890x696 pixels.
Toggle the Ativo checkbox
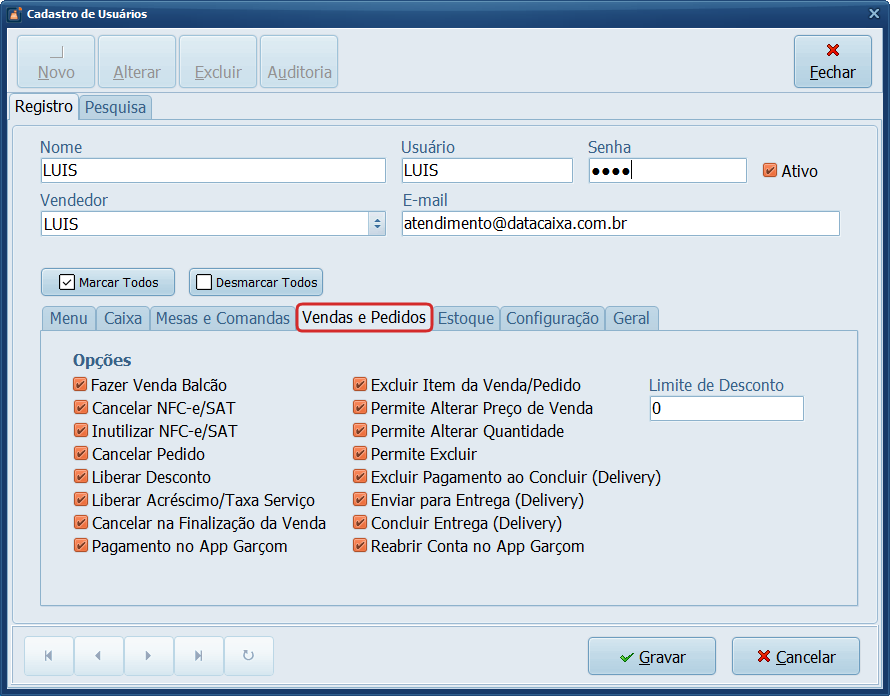769,171
